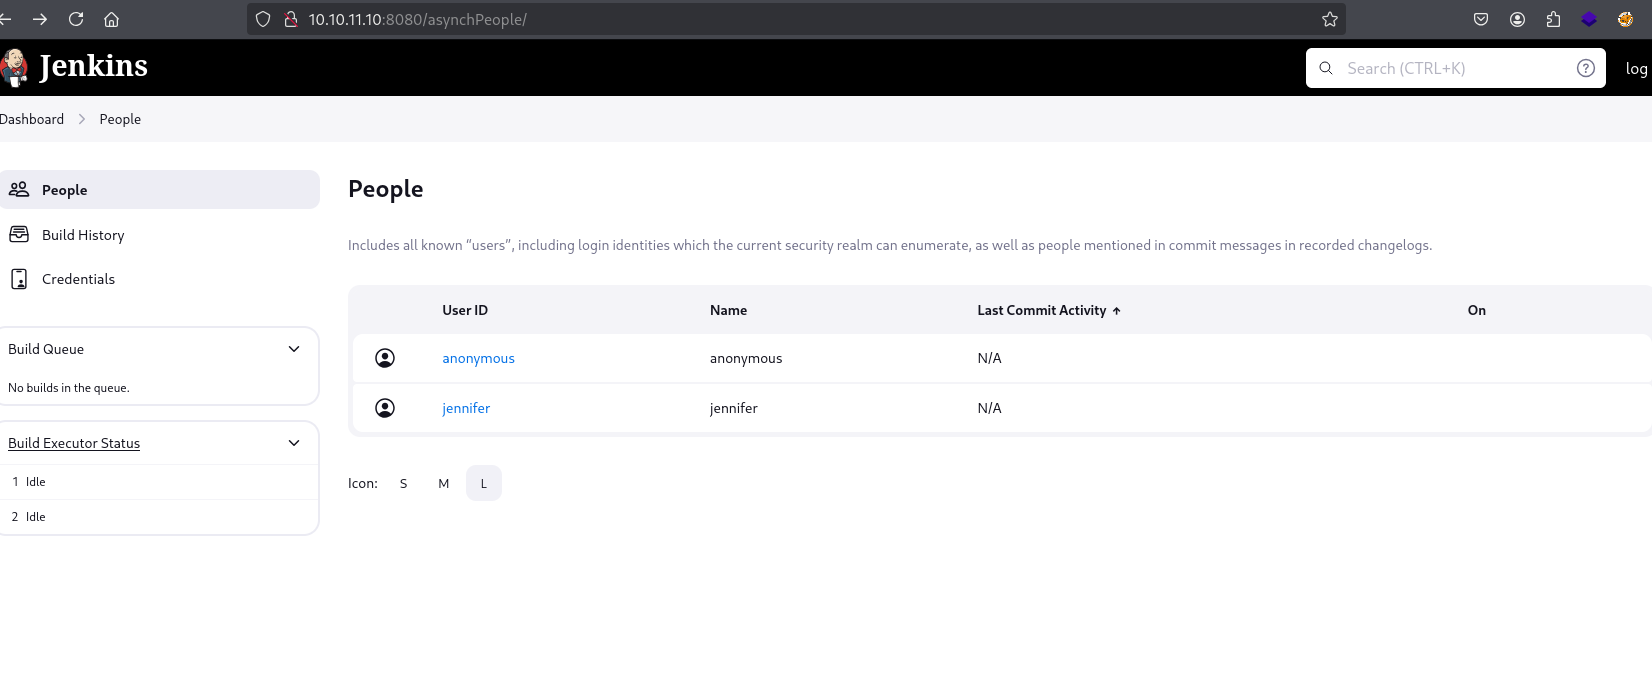Image resolution: width=1652 pixels, height=674 pixels.
Task: Go to the browser home page icon
Action: 111,19
